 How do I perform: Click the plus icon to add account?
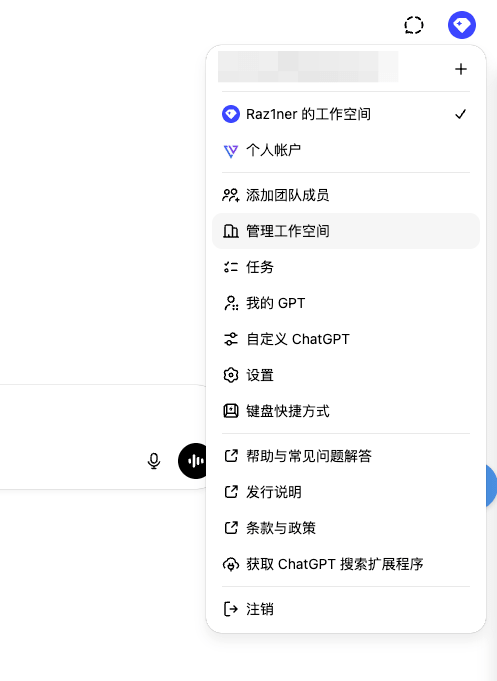(461, 69)
